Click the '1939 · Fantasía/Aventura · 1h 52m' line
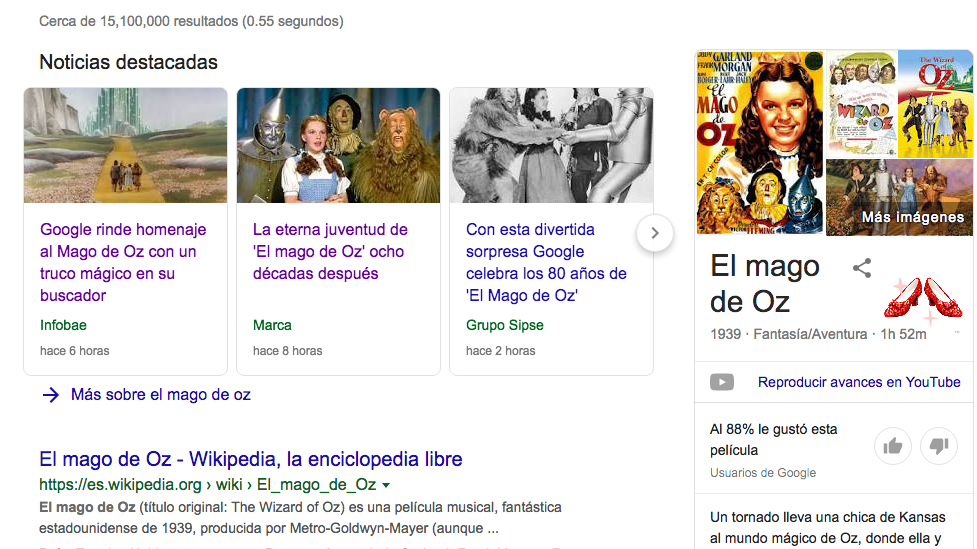 click(x=818, y=334)
